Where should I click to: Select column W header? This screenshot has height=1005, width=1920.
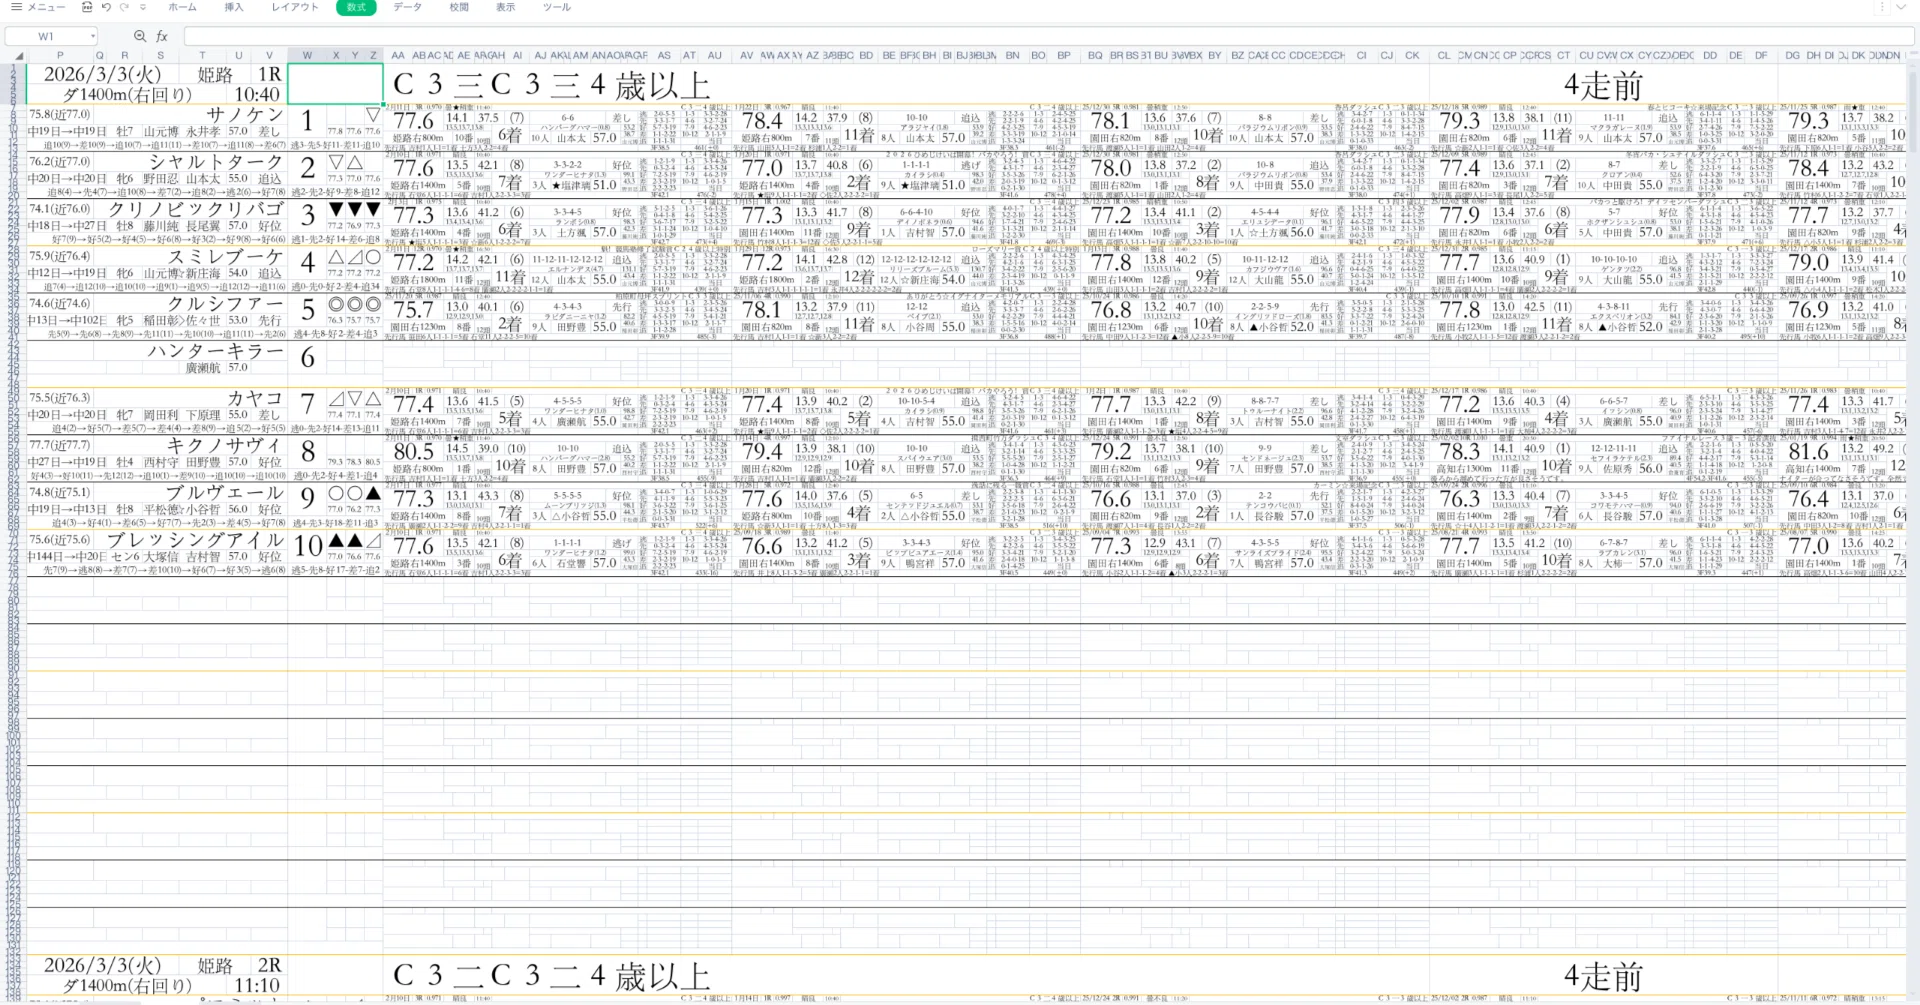tap(307, 56)
